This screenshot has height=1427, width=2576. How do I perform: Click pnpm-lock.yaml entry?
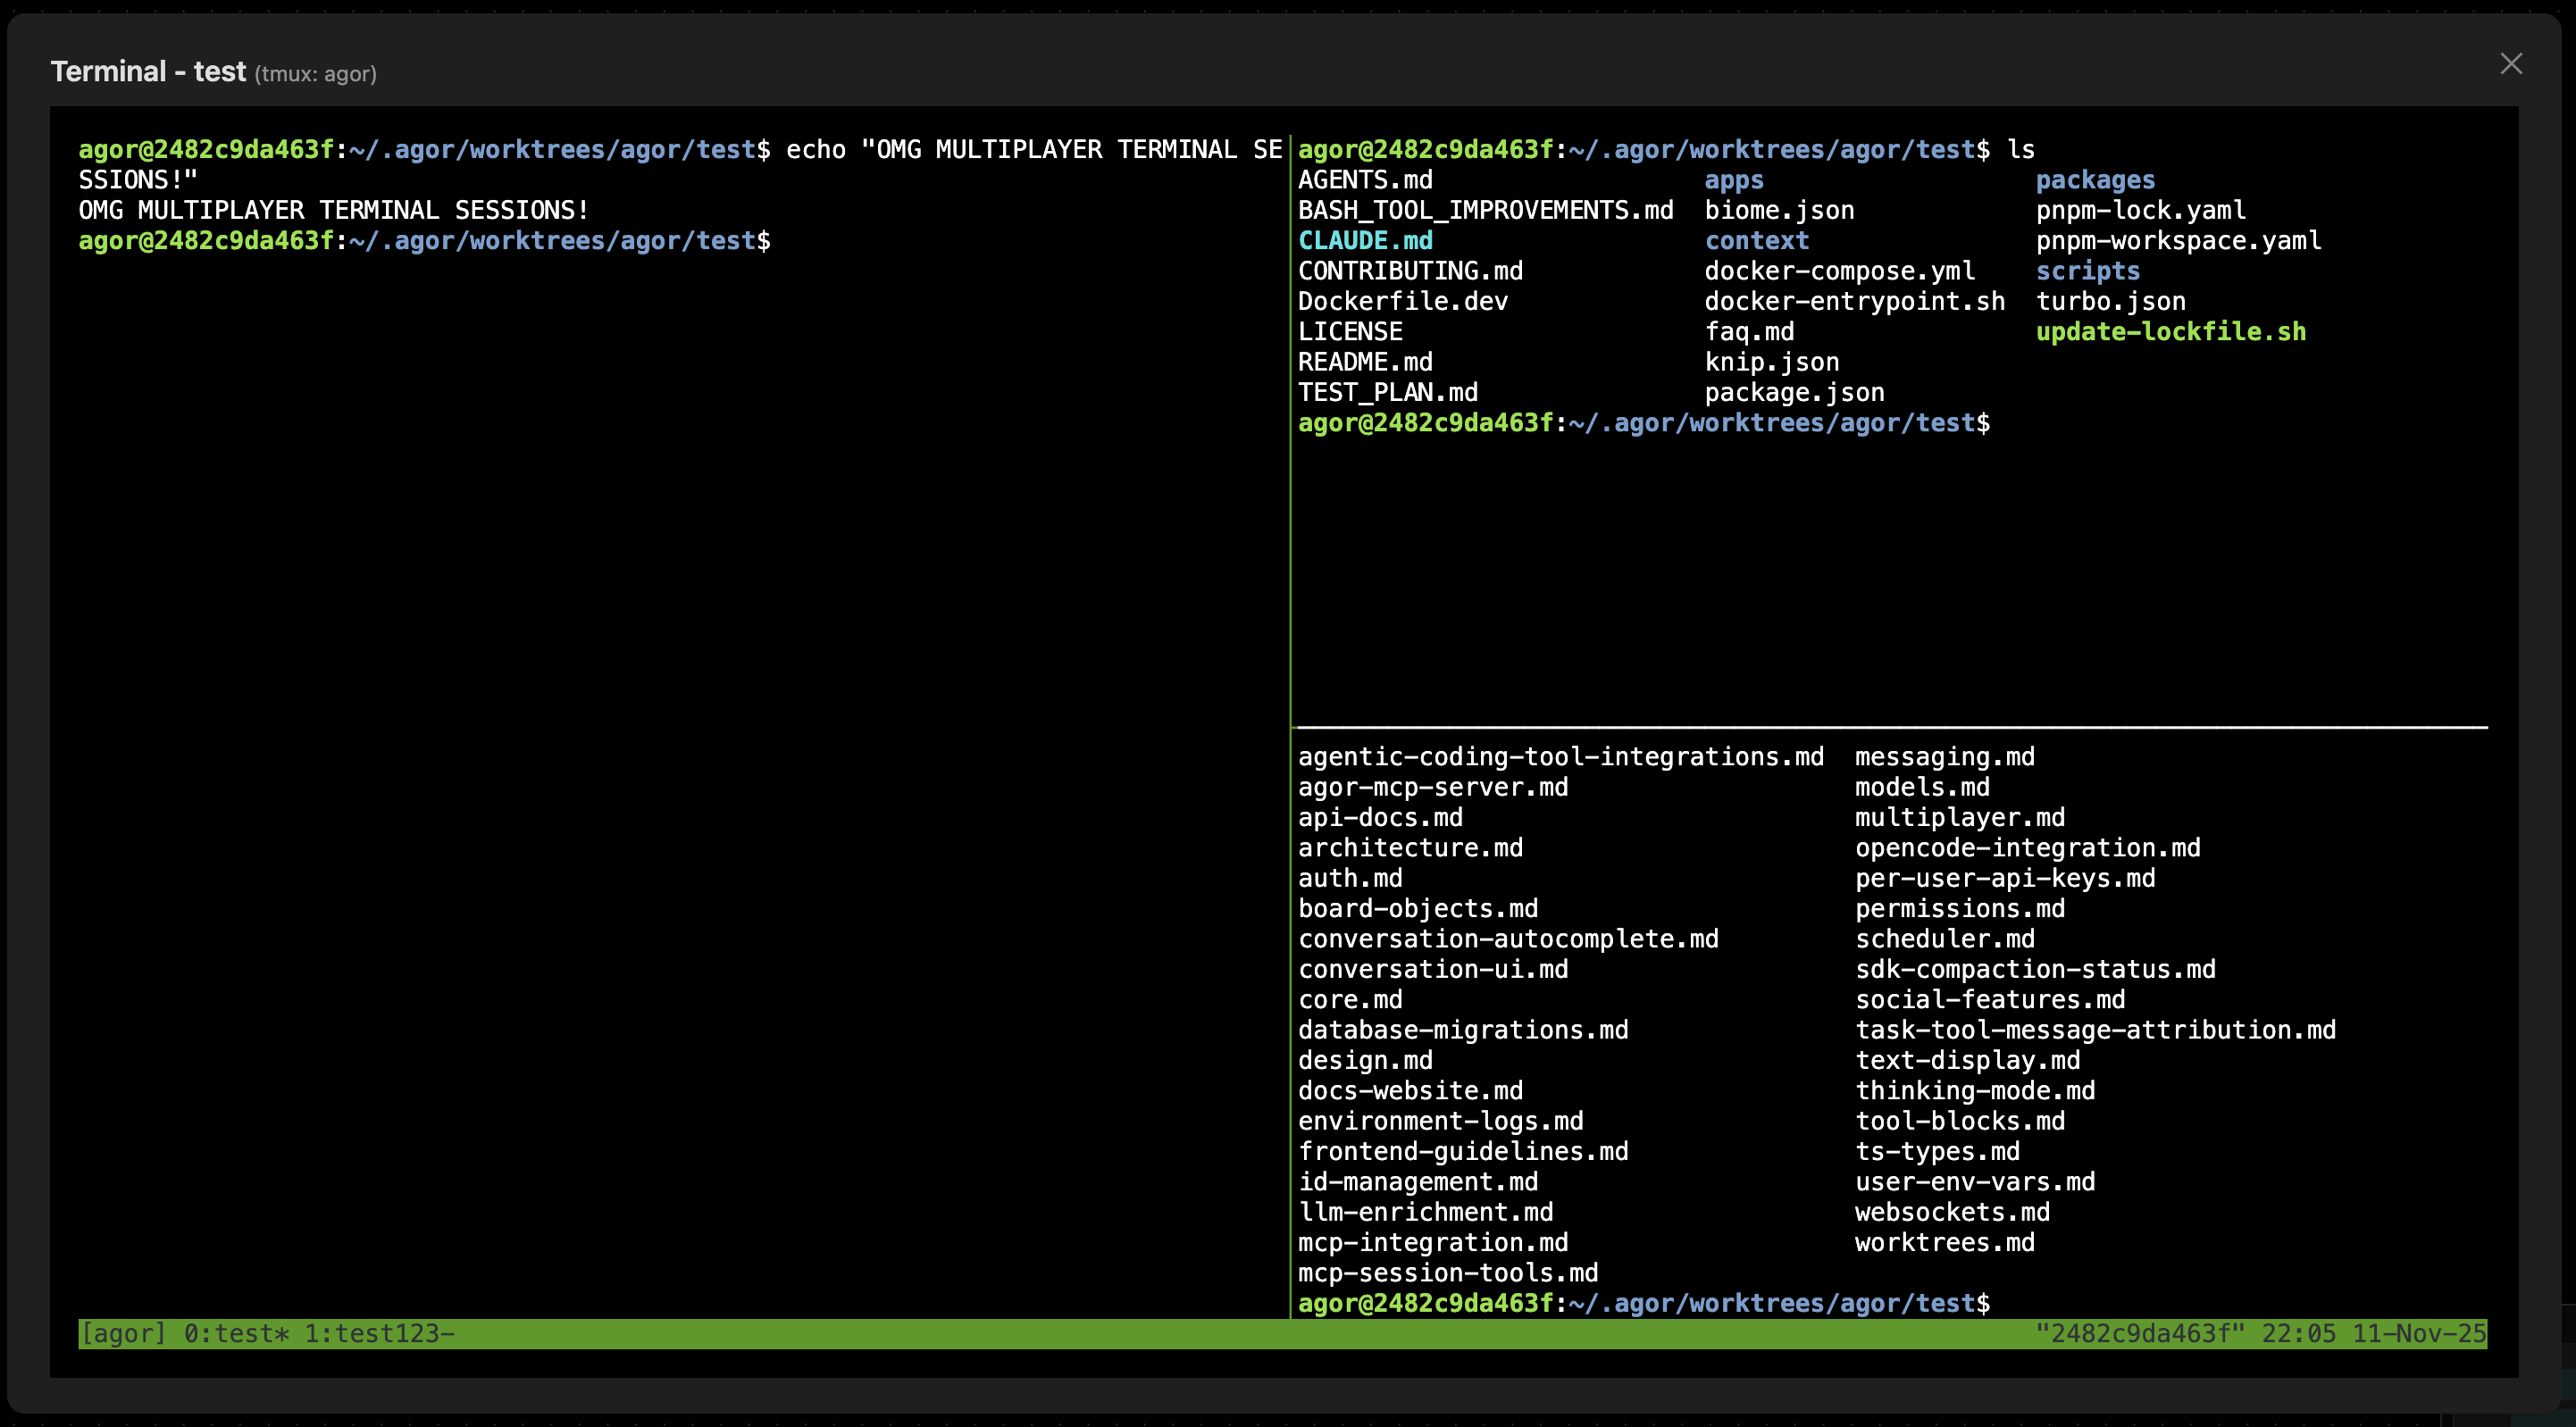[x=2140, y=209]
